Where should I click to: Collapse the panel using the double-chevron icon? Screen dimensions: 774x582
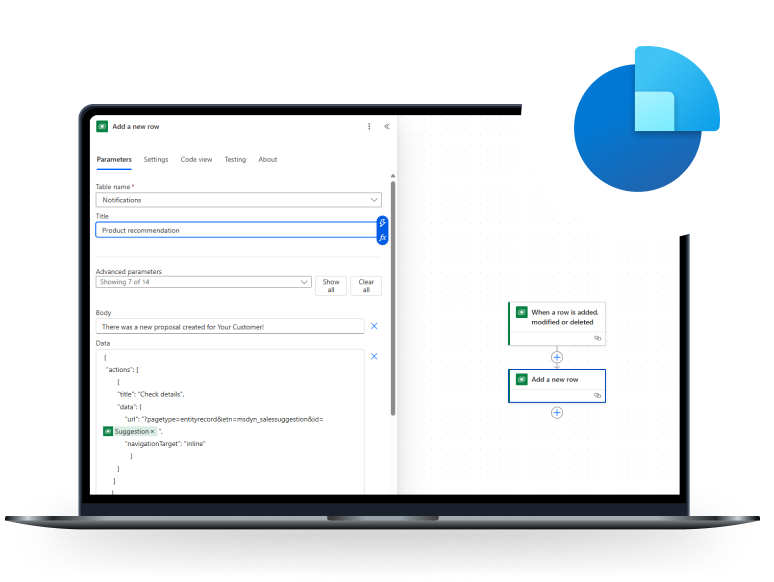387,127
